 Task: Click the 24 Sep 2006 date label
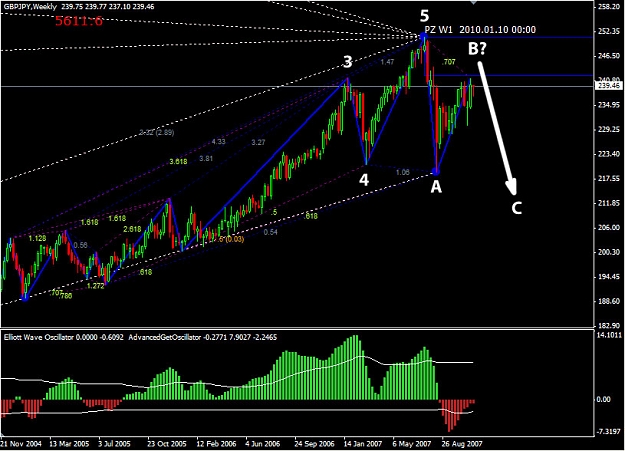[x=314, y=444]
